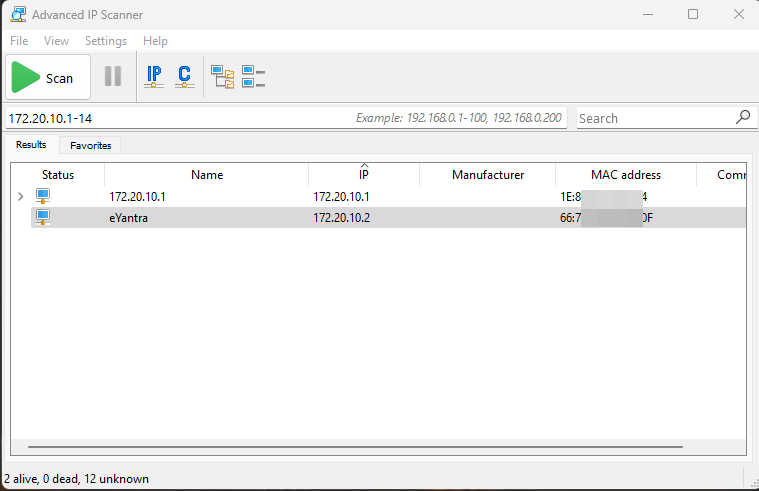The image size is (759, 491).
Task: Click the blue C subnet icon
Action: pos(184,77)
